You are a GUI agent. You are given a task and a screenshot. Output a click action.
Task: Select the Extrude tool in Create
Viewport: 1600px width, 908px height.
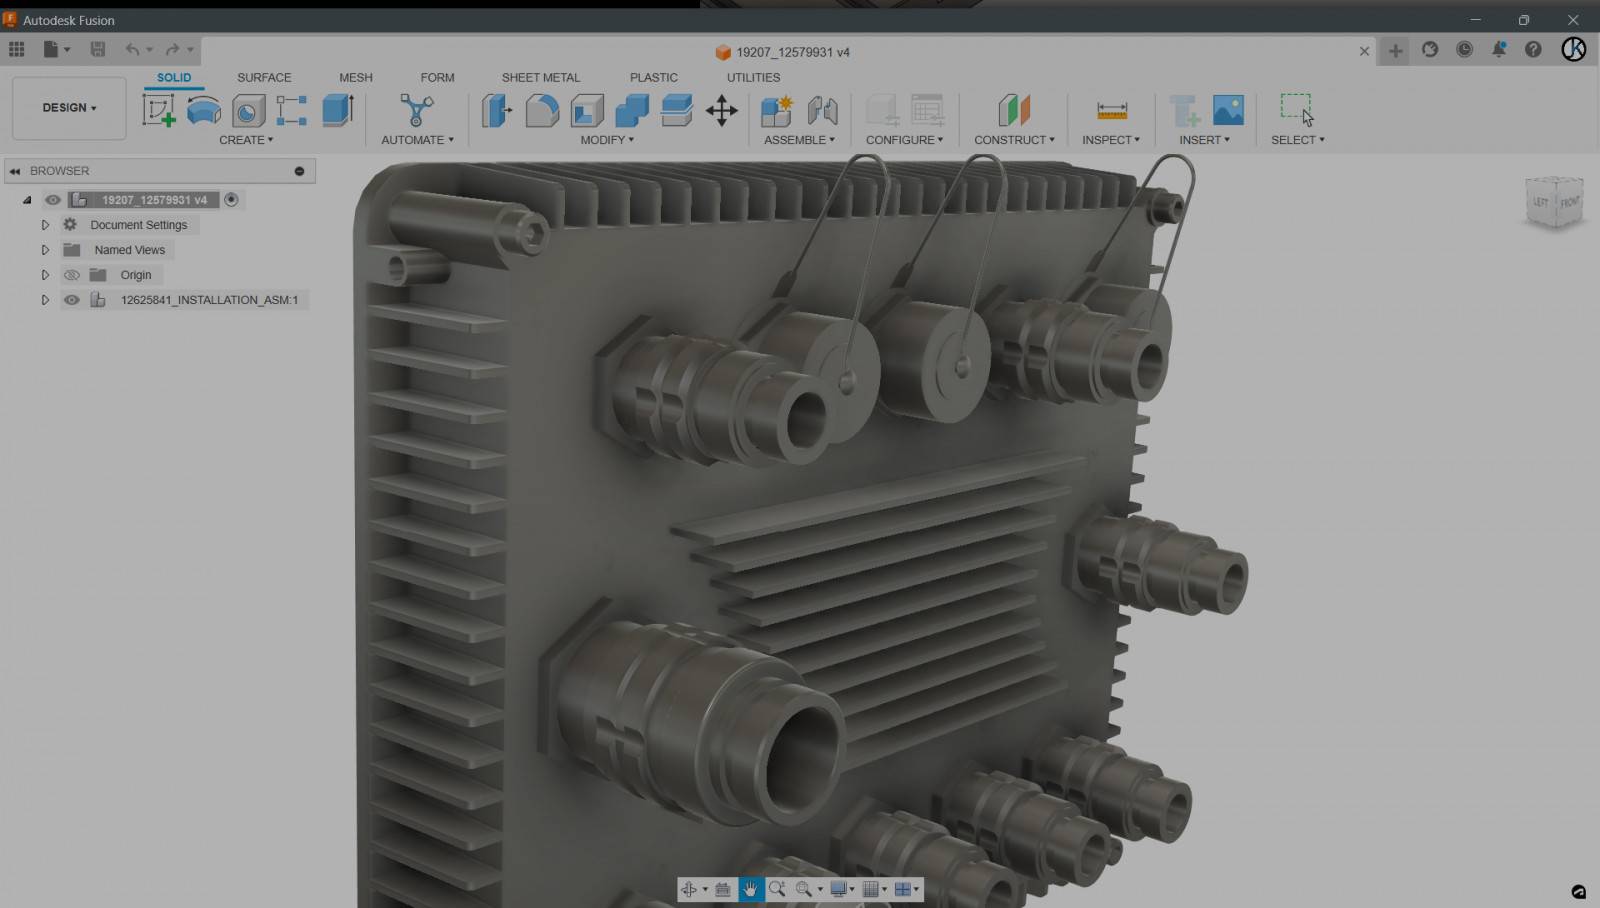[x=338, y=110]
